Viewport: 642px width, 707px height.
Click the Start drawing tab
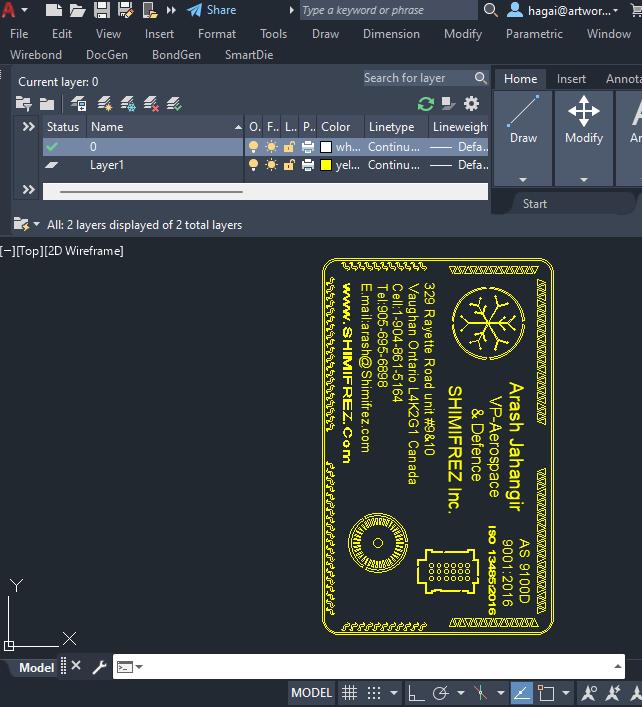pyautogui.click(x=535, y=204)
